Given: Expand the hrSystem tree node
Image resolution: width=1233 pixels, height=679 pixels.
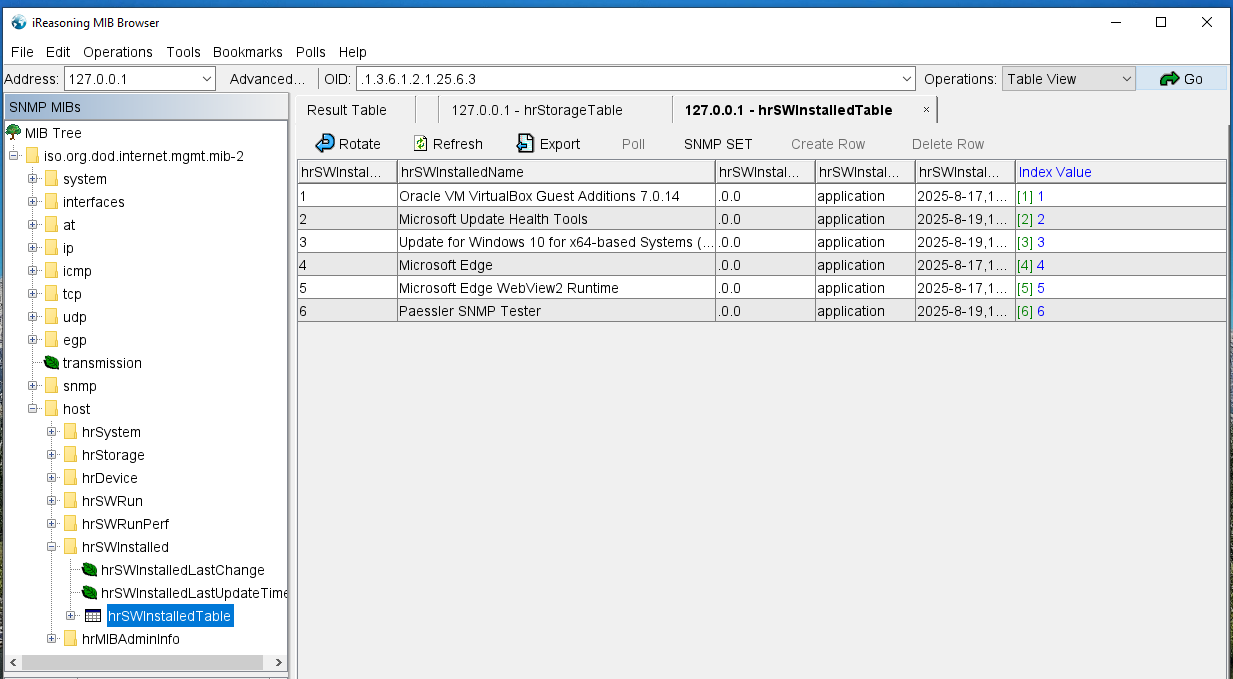Looking at the screenshot, I should tap(52, 432).
